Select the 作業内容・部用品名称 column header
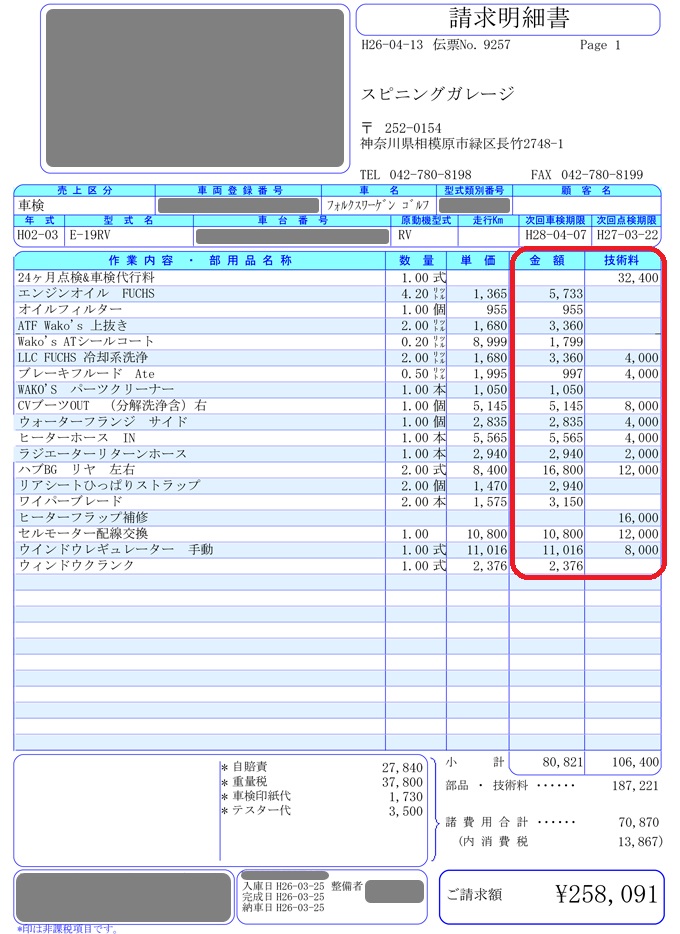 coord(199,260)
